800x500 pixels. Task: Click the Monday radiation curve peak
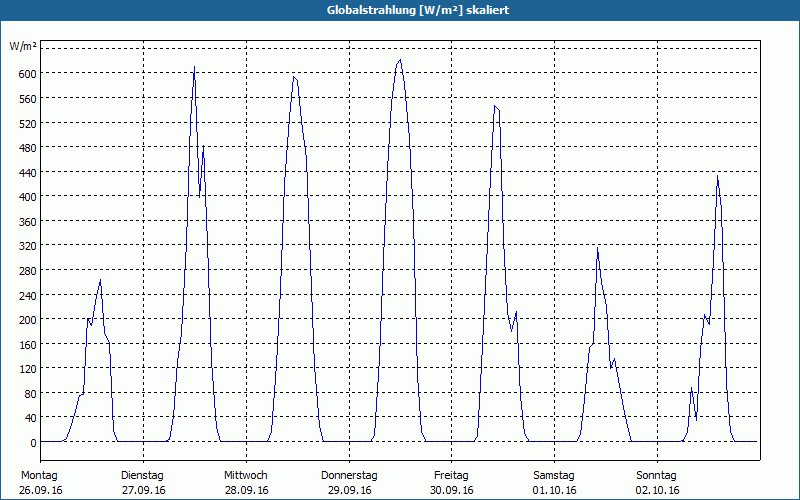[x=101, y=280]
